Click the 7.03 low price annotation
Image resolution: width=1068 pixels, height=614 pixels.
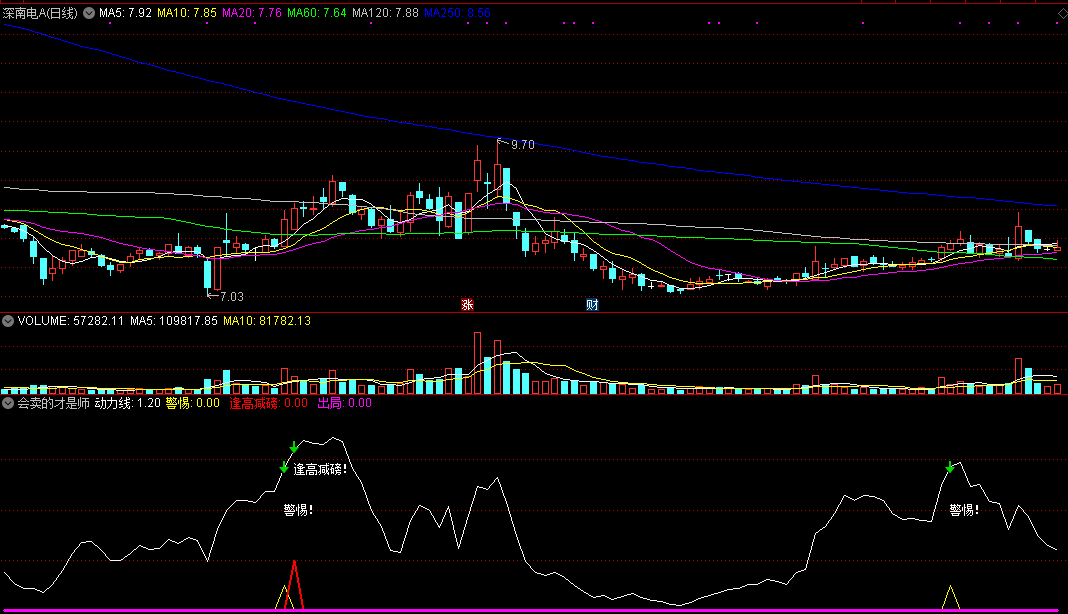click(x=232, y=296)
